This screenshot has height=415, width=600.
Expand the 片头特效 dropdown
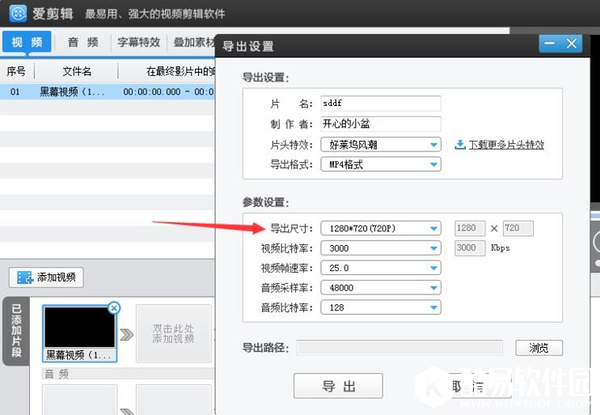433,144
